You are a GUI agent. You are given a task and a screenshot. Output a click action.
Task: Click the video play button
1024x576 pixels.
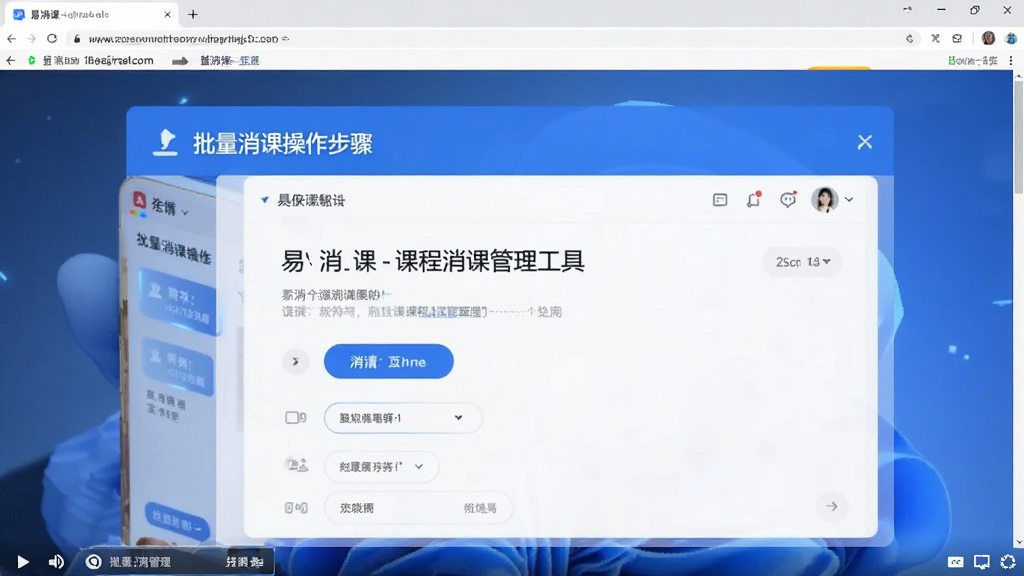23,562
